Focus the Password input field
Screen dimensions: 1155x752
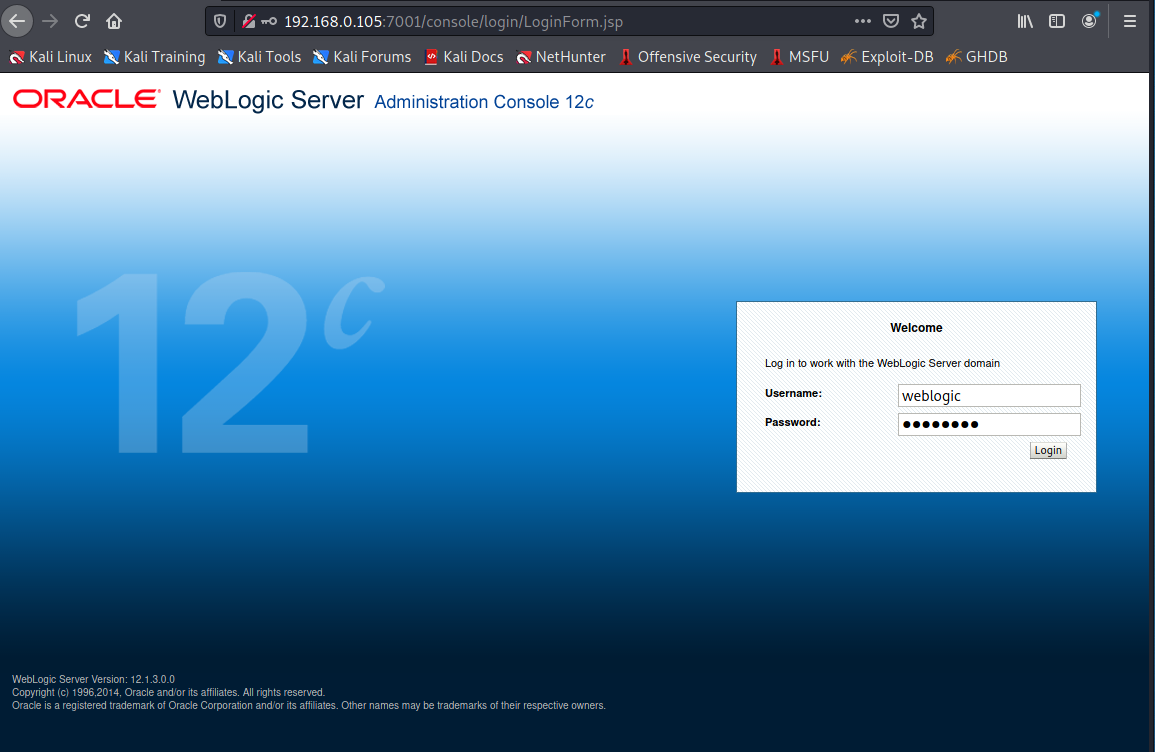click(989, 424)
